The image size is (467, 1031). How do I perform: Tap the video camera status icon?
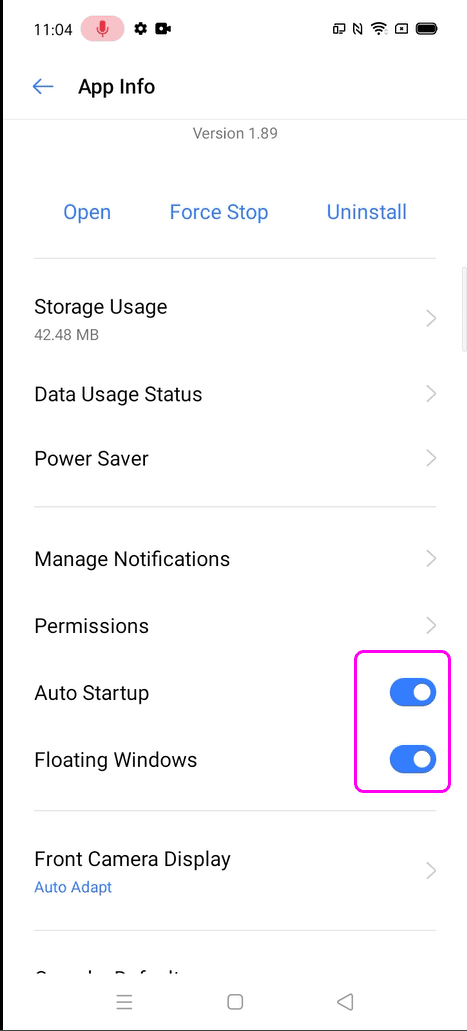coord(163,29)
